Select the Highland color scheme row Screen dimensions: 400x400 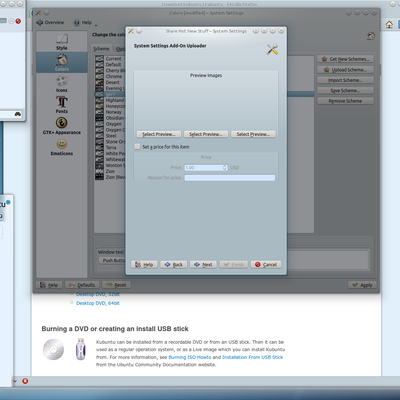click(x=110, y=100)
